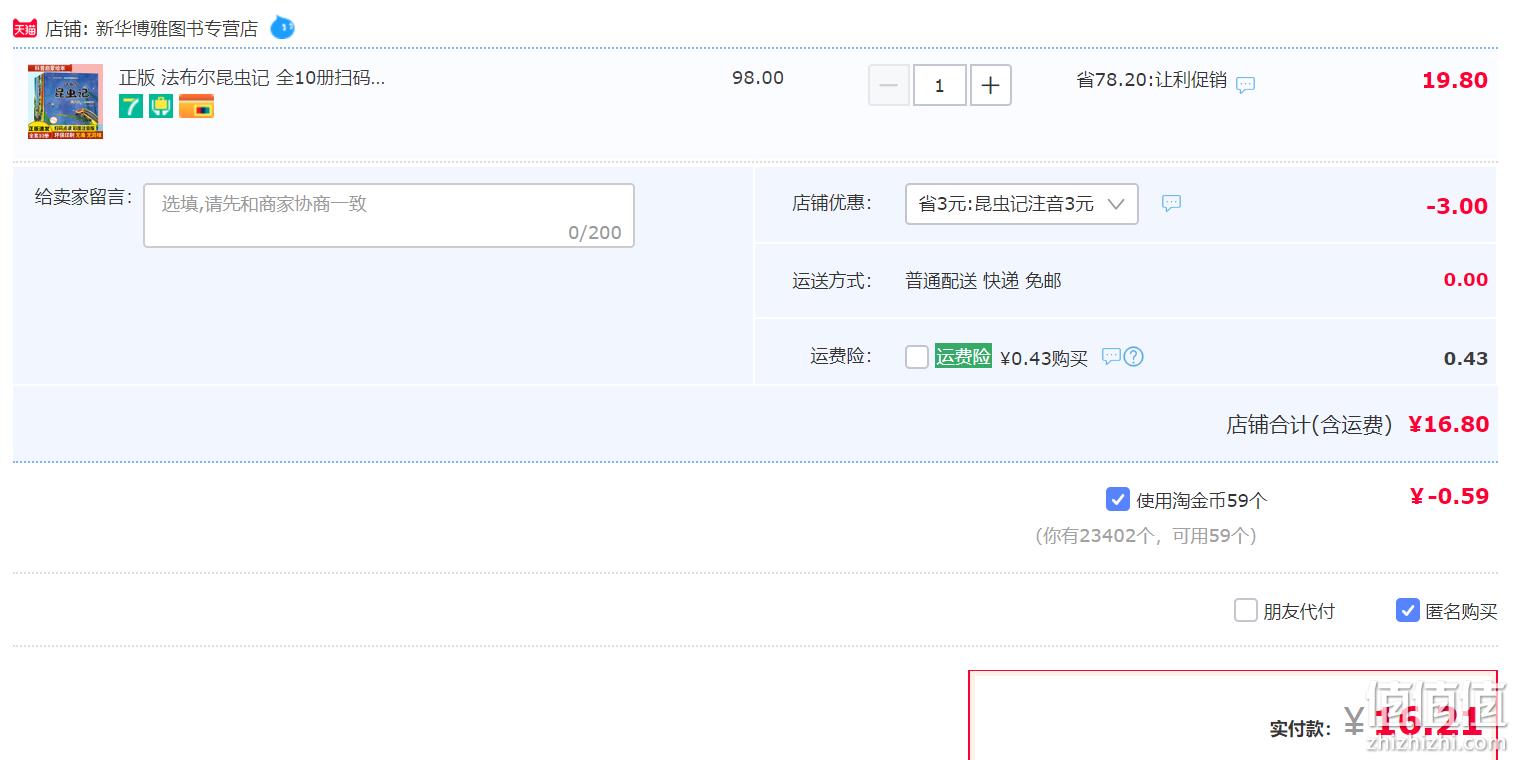This screenshot has width=1516, height=760.
Task: Uncheck the 匿名购买 checkbox
Action: (x=1408, y=610)
